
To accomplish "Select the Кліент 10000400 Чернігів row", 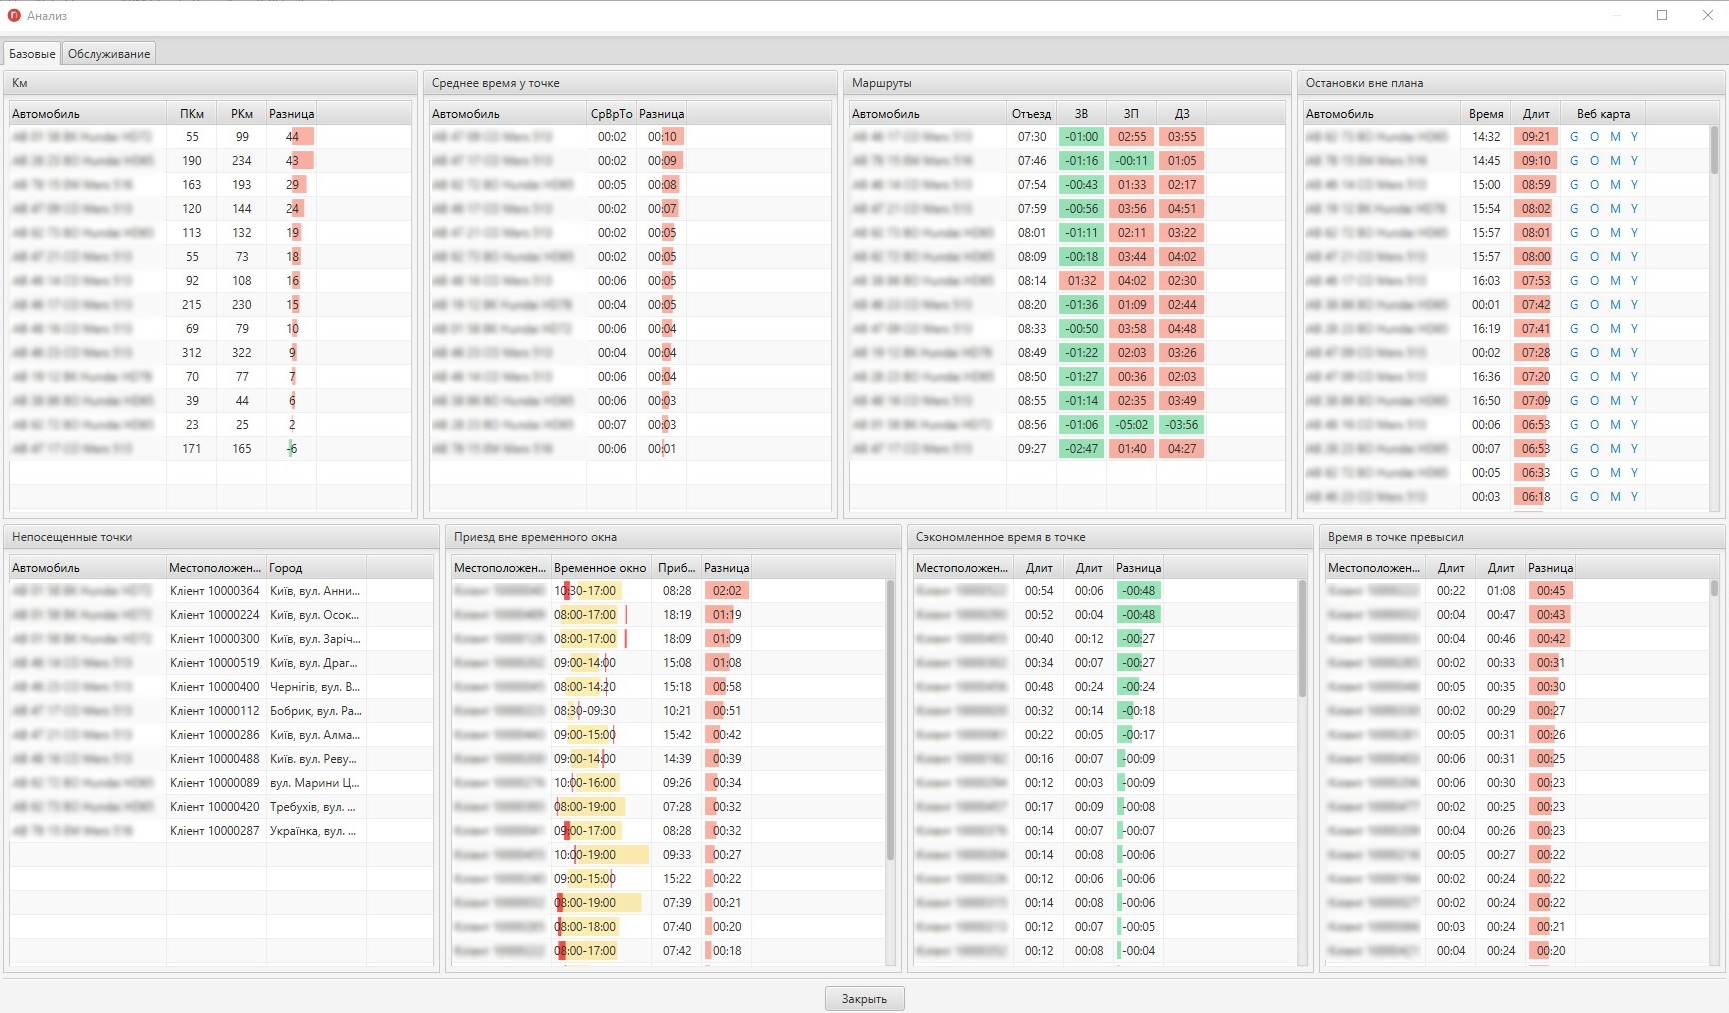I will [214, 687].
